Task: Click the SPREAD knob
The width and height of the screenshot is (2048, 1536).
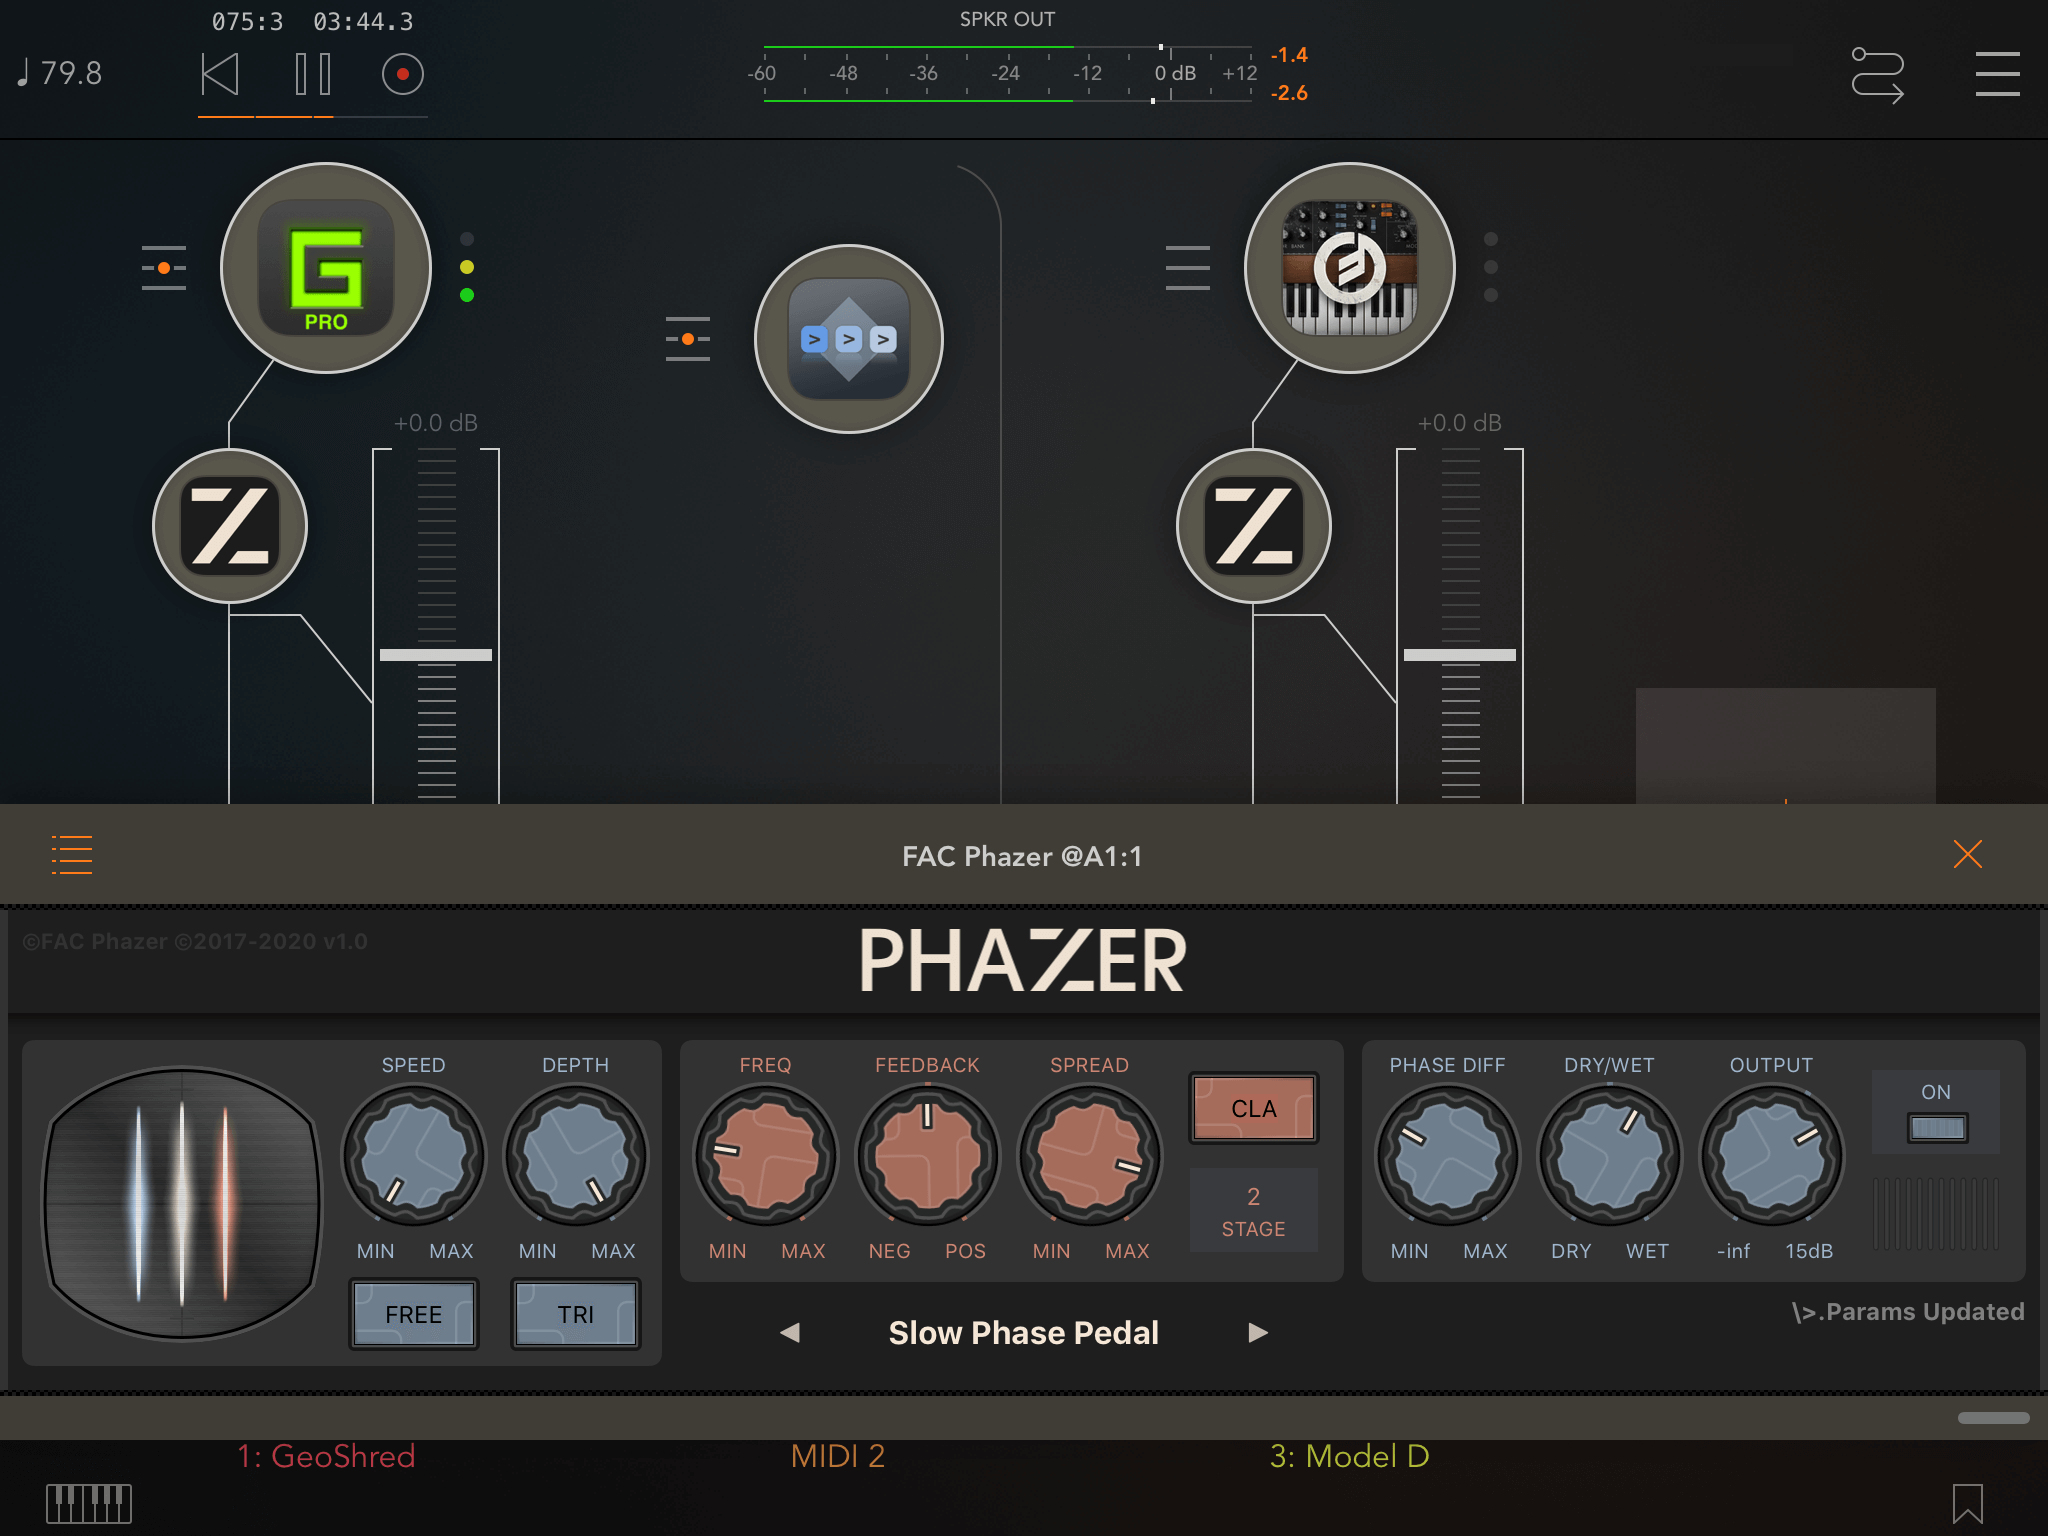Action: (x=1090, y=1156)
